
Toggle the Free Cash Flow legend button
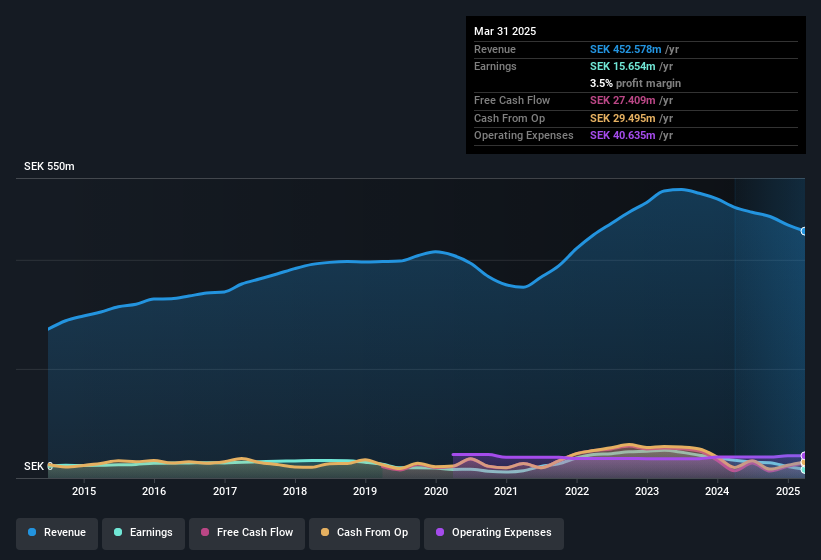point(247,533)
